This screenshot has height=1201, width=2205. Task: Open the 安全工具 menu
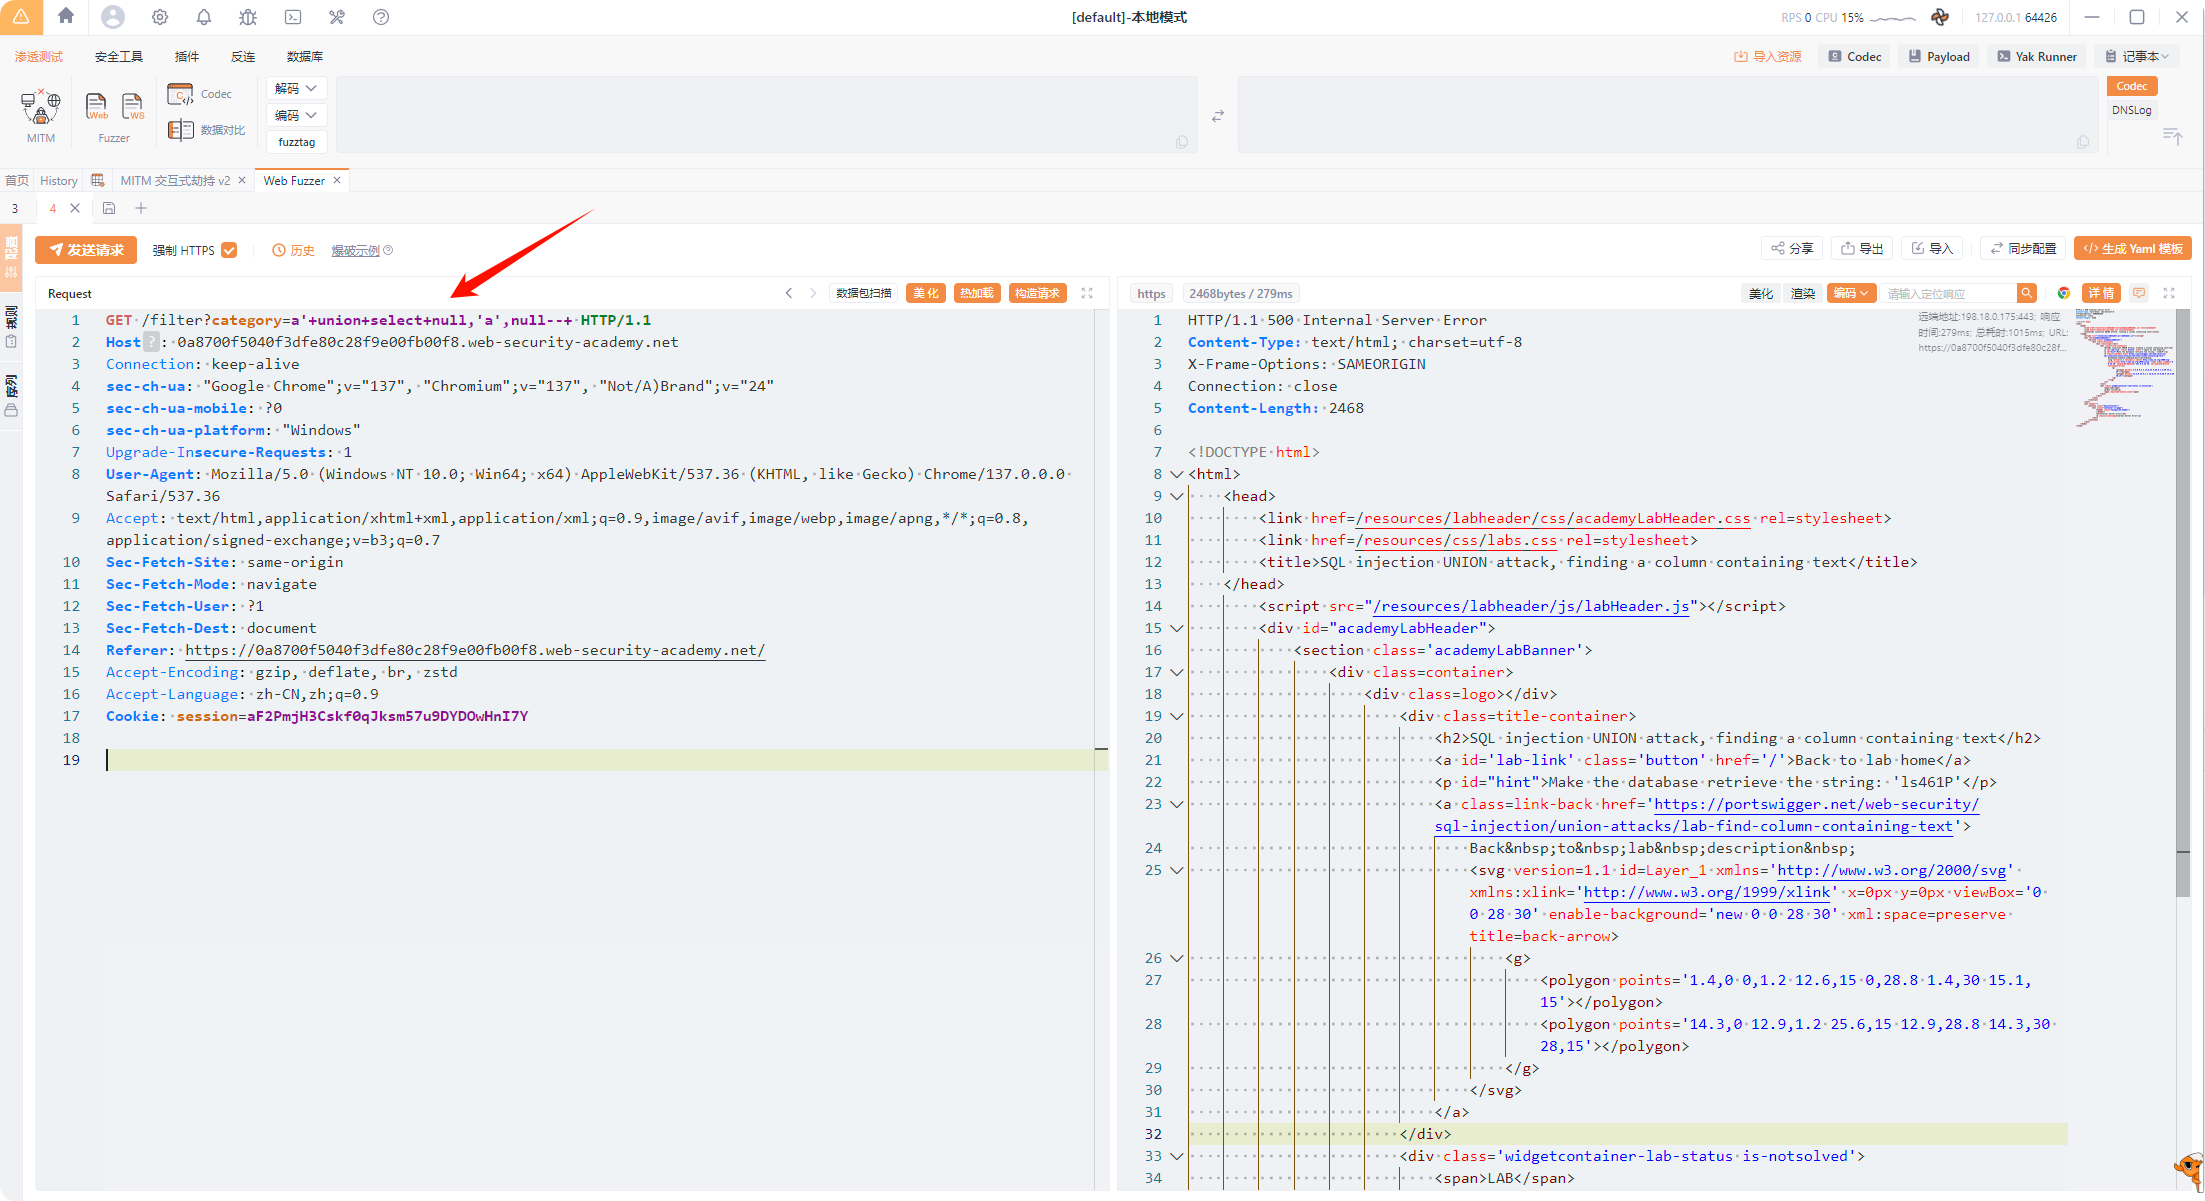[x=118, y=57]
